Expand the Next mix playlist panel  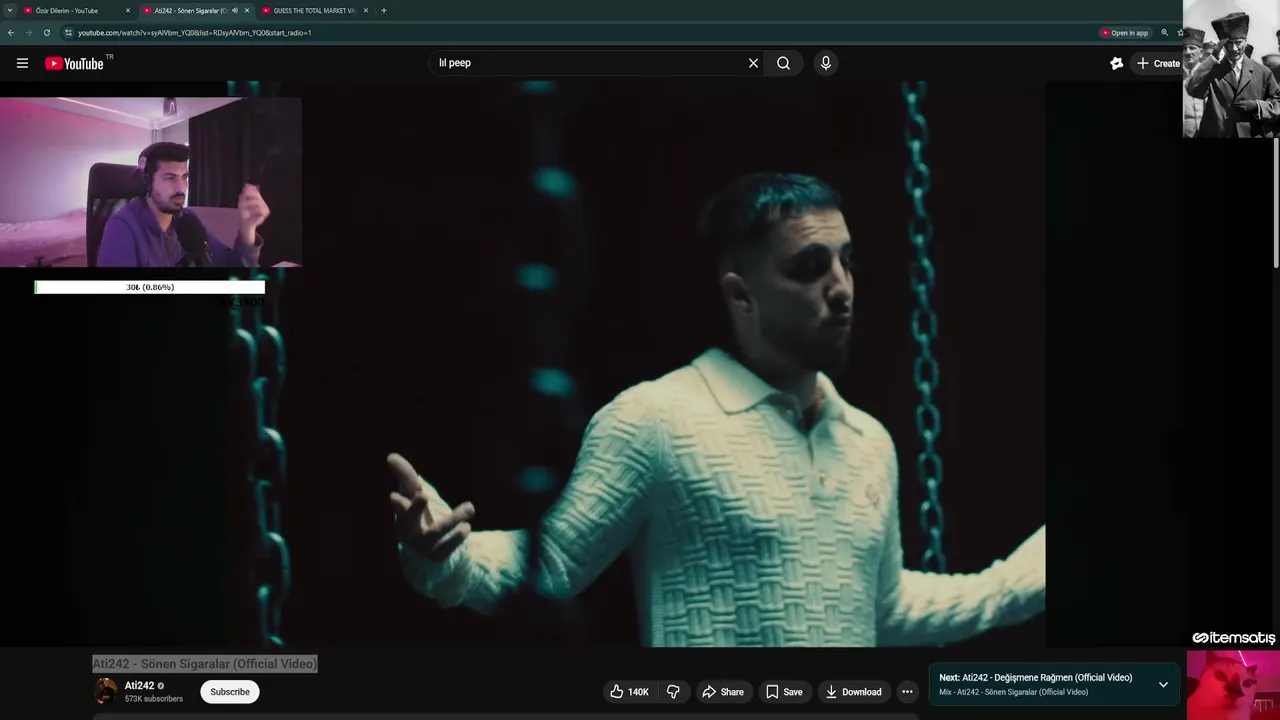(x=1163, y=685)
